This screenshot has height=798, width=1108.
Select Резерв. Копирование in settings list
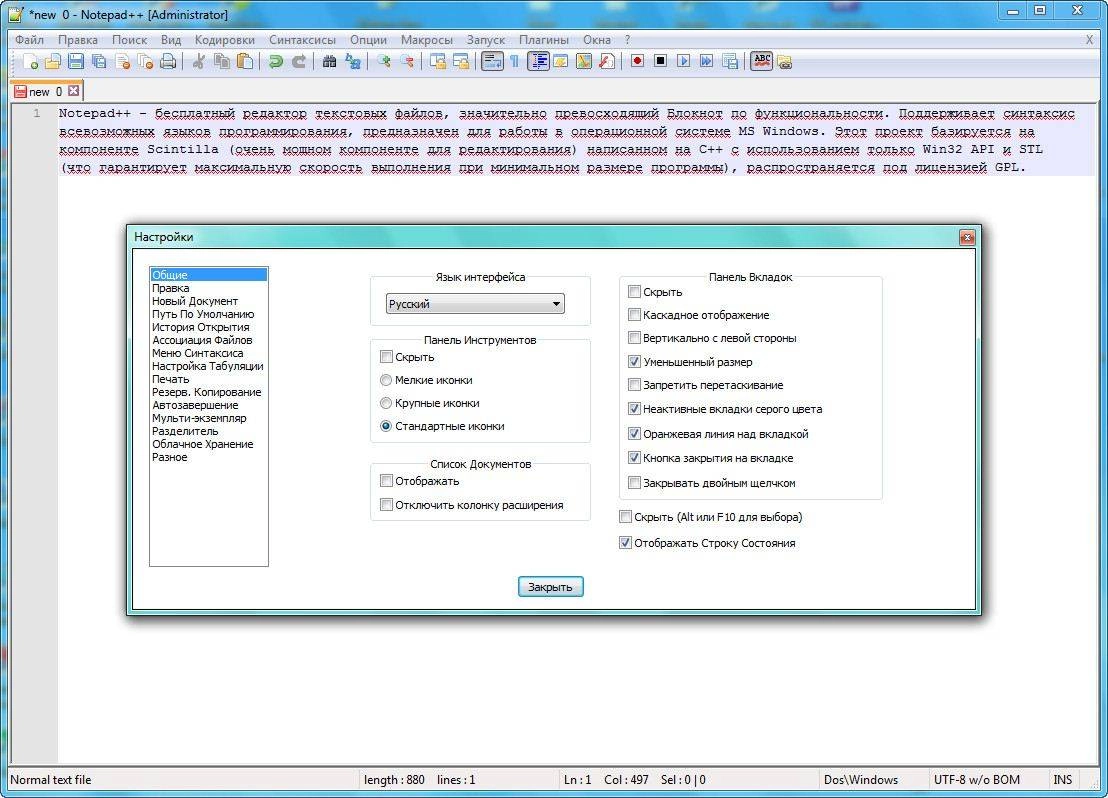pyautogui.click(x=206, y=392)
